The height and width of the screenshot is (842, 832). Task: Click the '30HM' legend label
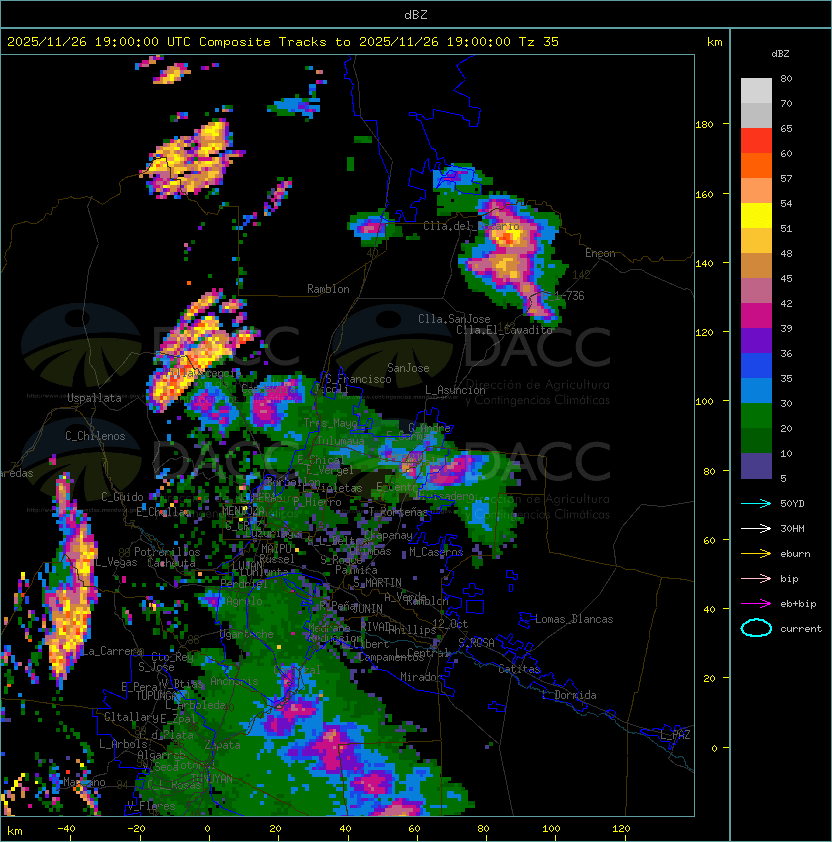coord(792,528)
